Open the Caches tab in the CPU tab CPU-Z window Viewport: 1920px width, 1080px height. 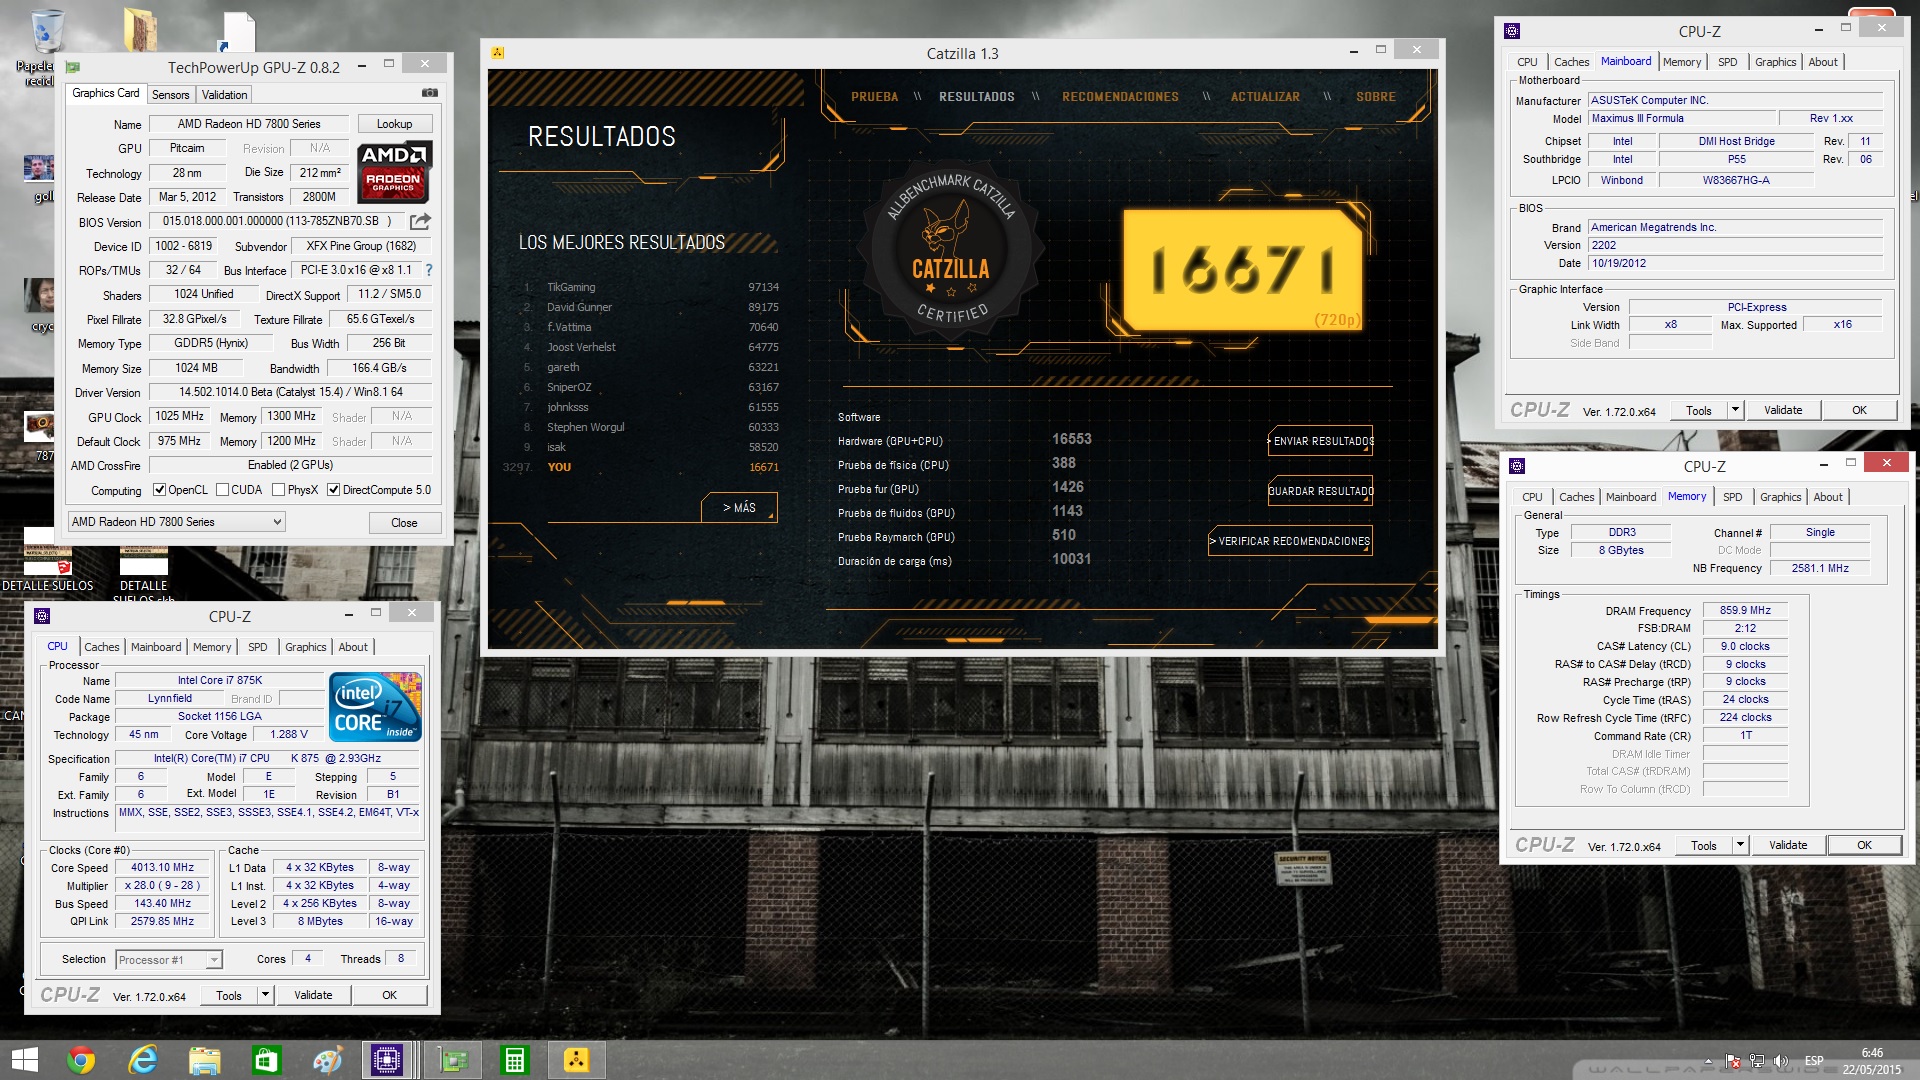pyautogui.click(x=101, y=647)
